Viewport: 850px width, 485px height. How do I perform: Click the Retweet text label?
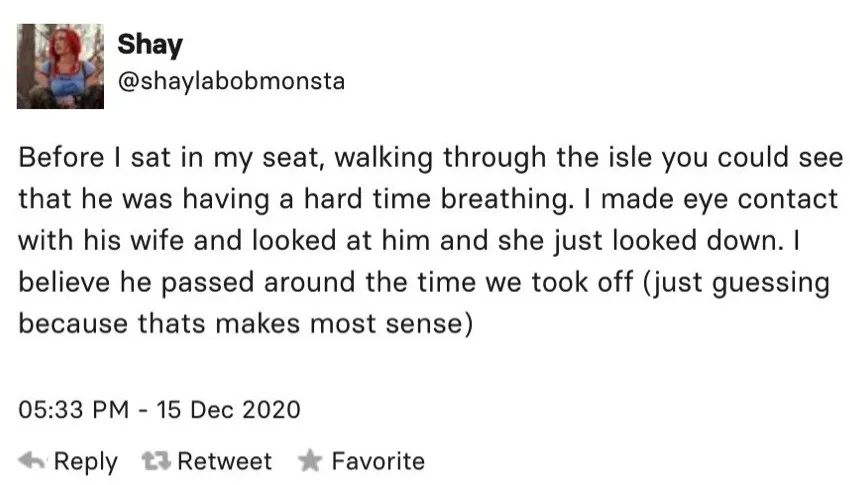(x=225, y=461)
